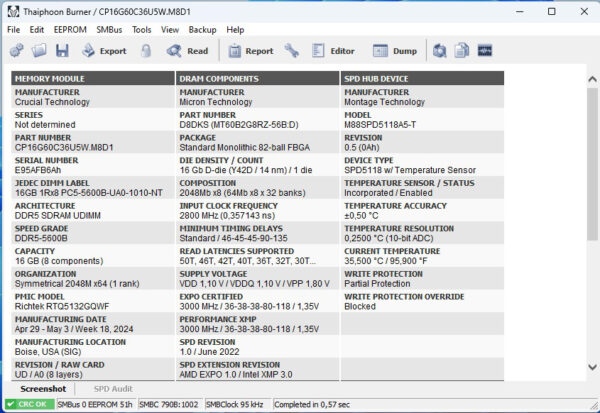Click D8DKS (MT60B2G8RZ-56B:D) part number
This screenshot has width=600, height=413.
239,125
